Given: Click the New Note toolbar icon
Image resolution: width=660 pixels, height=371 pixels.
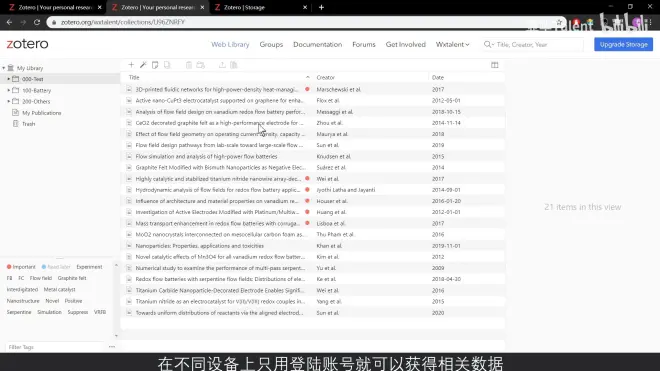Looking at the screenshot, I should tap(155, 65).
